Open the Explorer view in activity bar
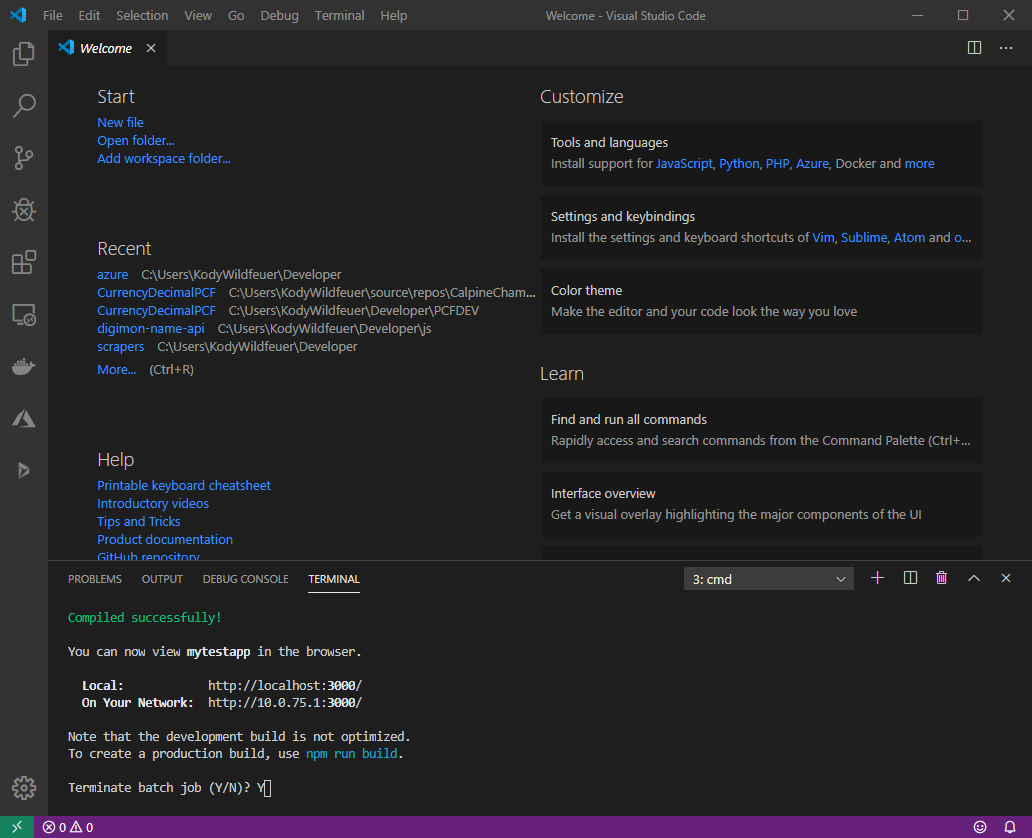This screenshot has width=1032, height=838. click(24, 53)
